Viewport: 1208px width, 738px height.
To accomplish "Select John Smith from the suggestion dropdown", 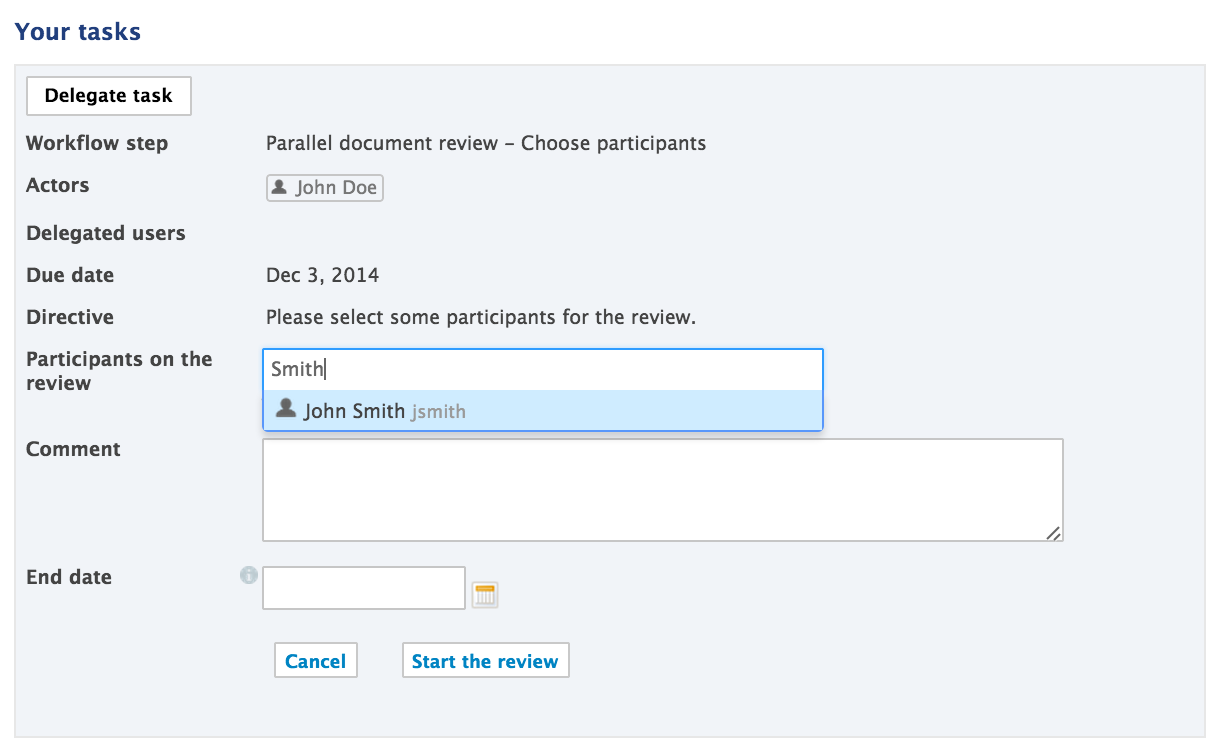I will (x=543, y=410).
